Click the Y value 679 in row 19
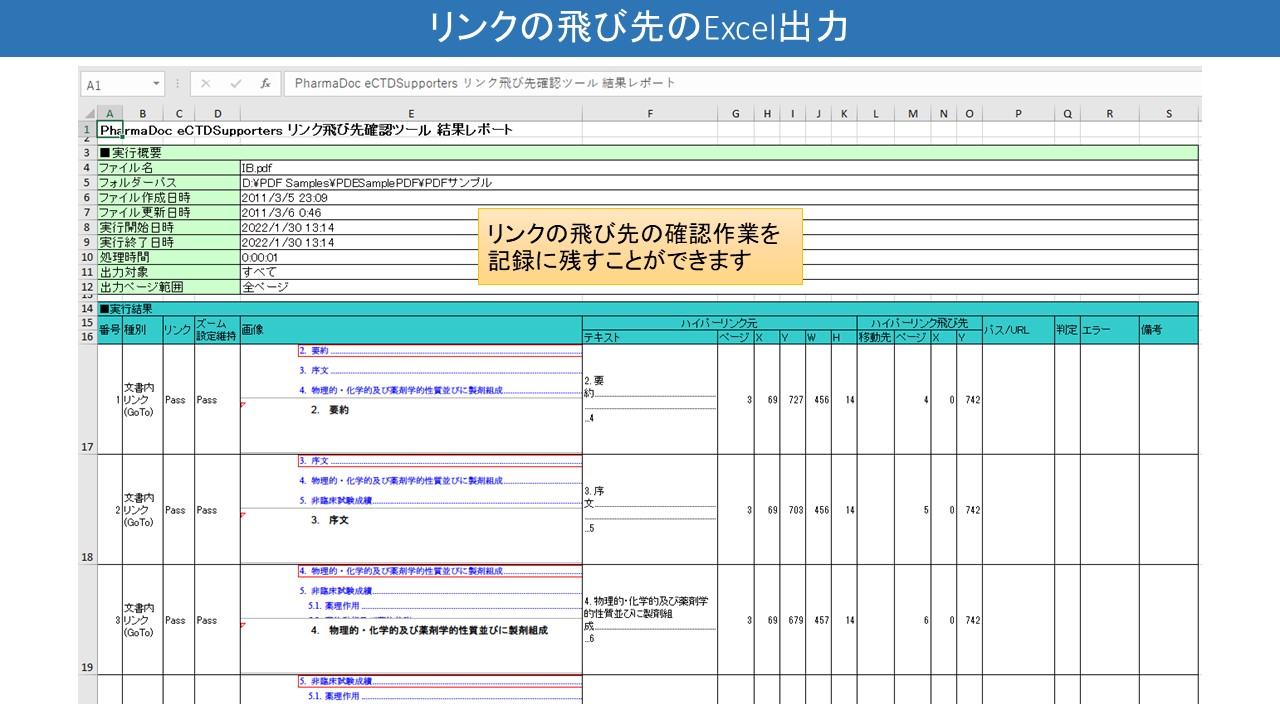 (x=793, y=620)
